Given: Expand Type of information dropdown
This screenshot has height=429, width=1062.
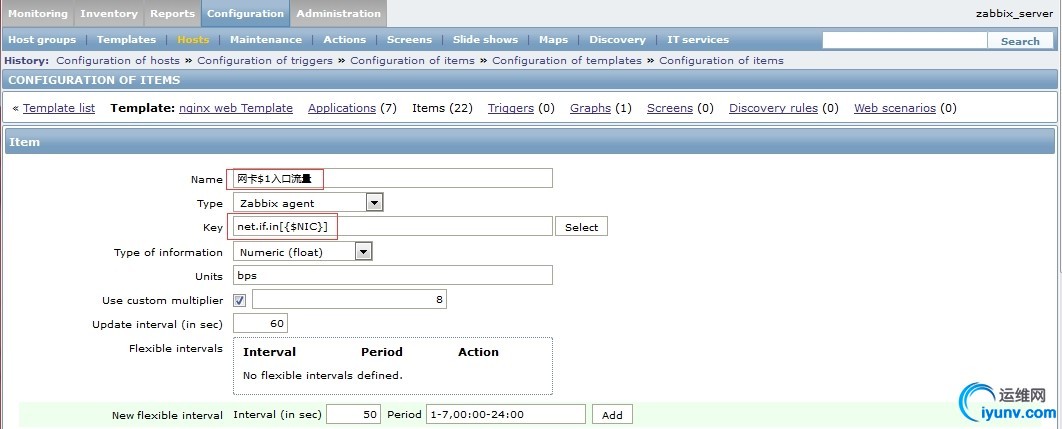Looking at the screenshot, I should click(x=303, y=252).
